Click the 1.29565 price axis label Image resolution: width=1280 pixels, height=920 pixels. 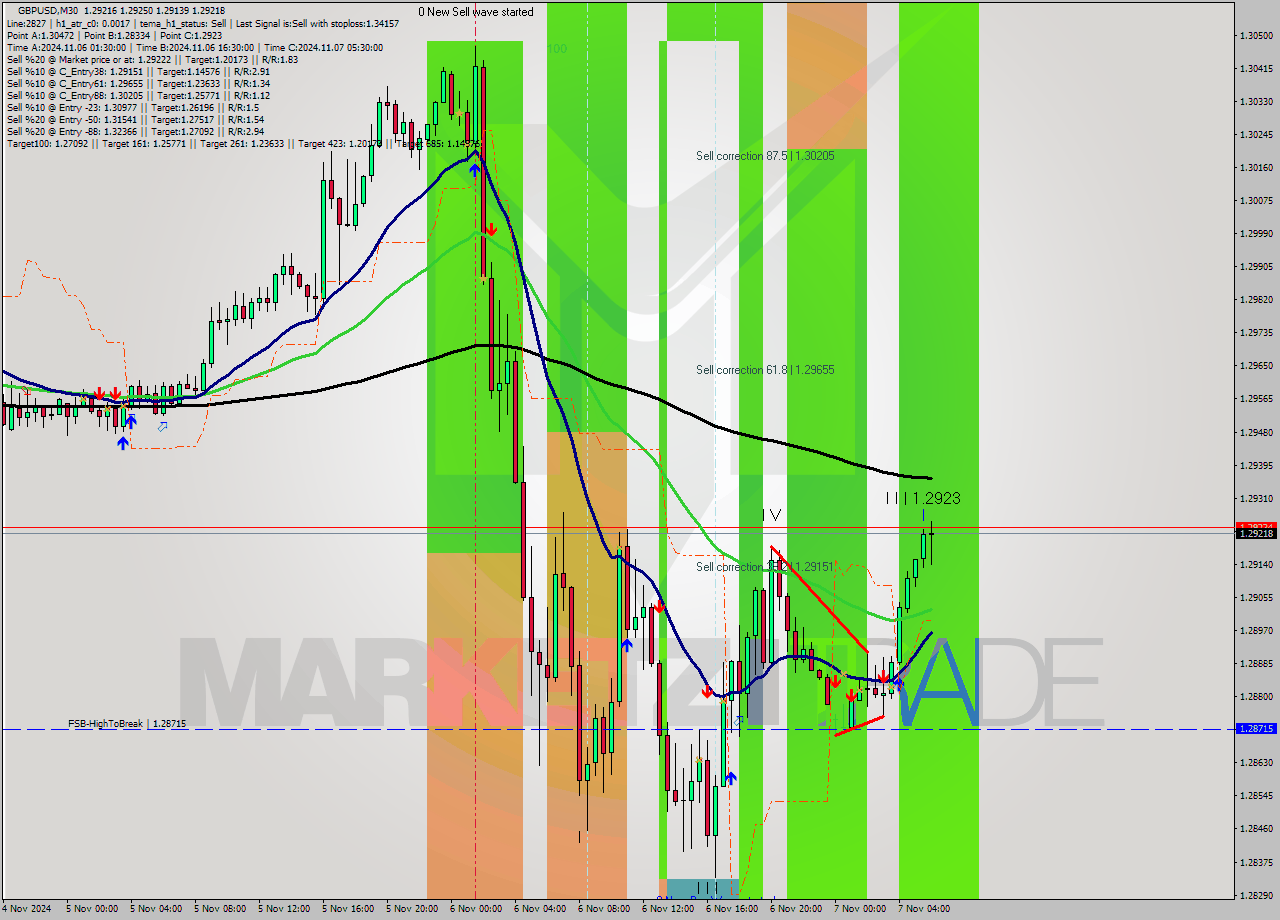pos(1256,398)
